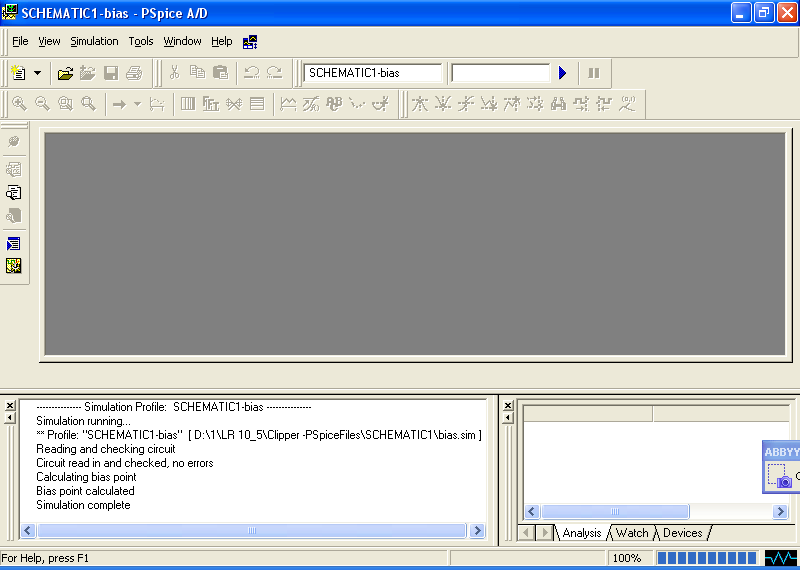
Task: Click left scroll arrow of output log
Action: (x=28, y=531)
